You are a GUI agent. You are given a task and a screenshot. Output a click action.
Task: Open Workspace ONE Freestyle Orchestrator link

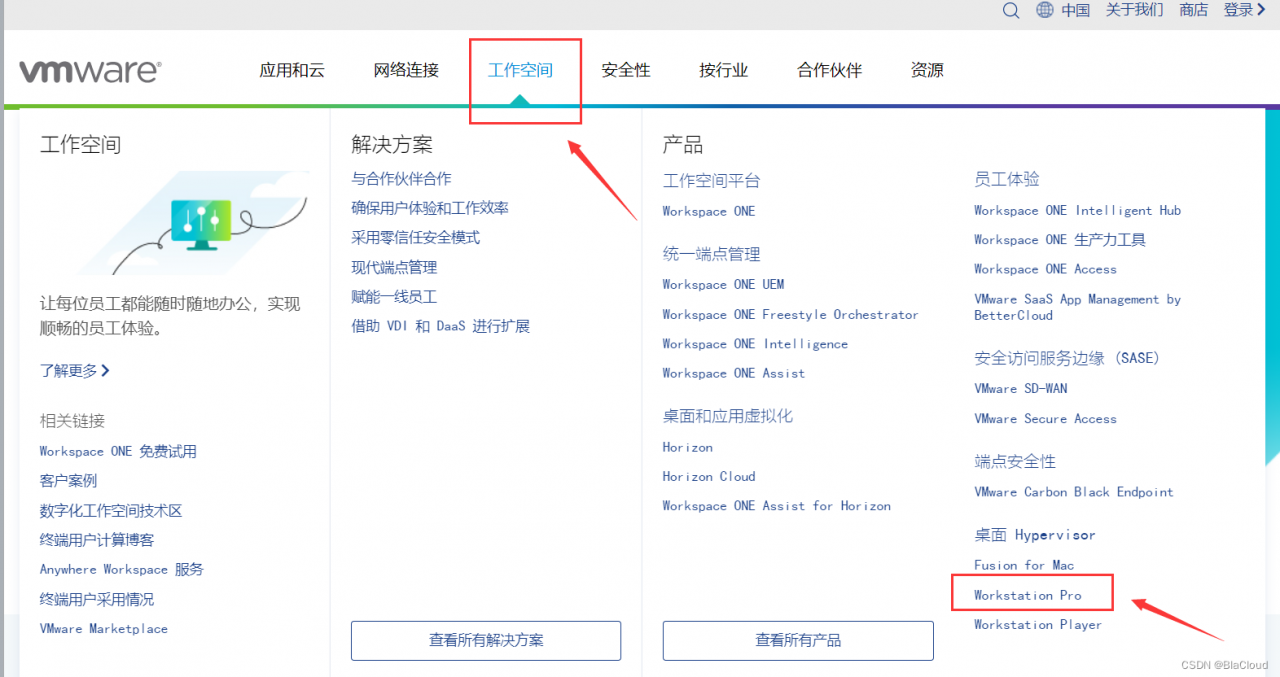(x=790, y=314)
